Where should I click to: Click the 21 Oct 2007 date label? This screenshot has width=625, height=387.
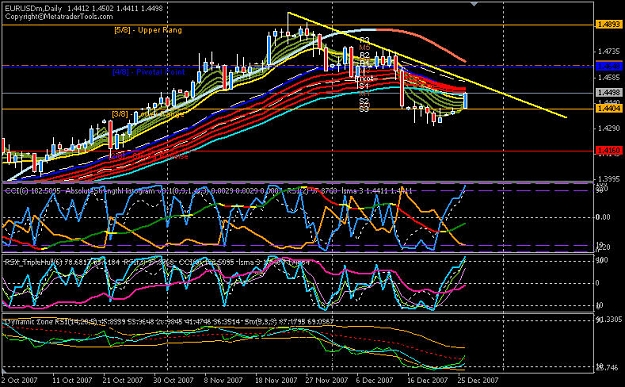coord(123,380)
